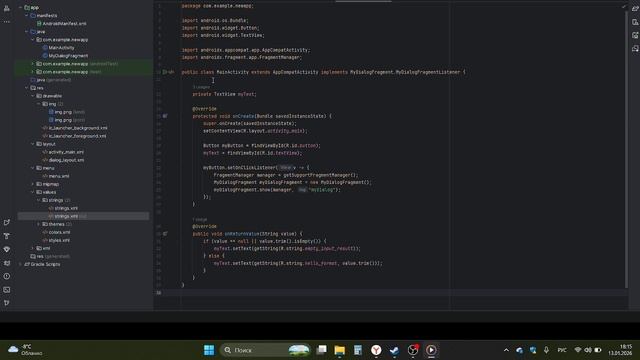The width and height of the screenshot is (640, 360).
Task: Collapse the layout folder
Action: point(33,144)
